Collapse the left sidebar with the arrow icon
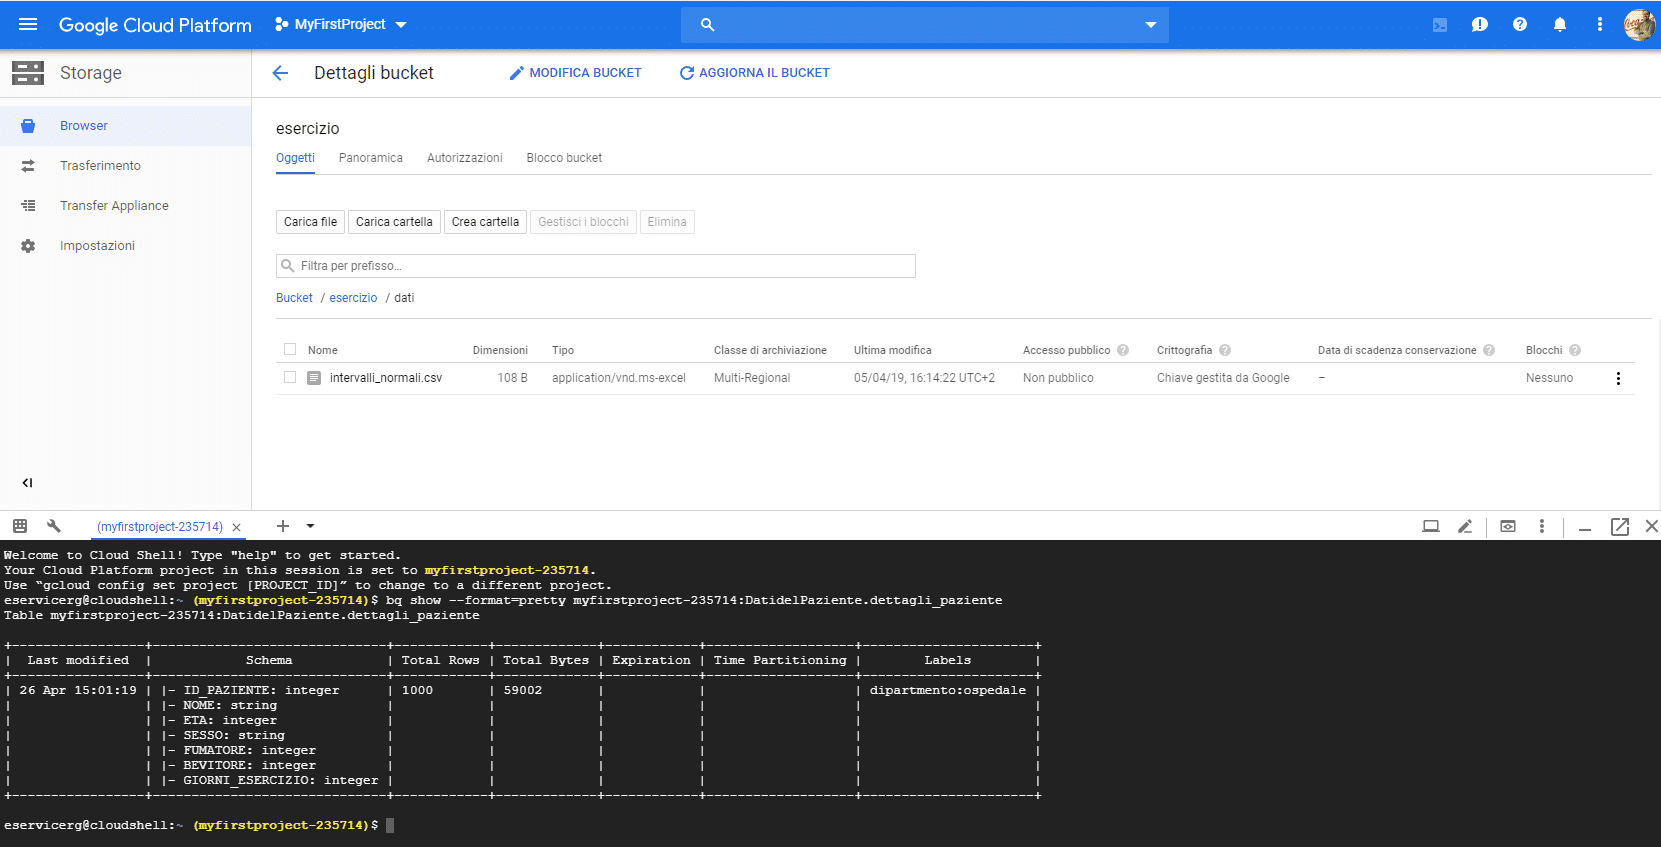 pyautogui.click(x=28, y=482)
